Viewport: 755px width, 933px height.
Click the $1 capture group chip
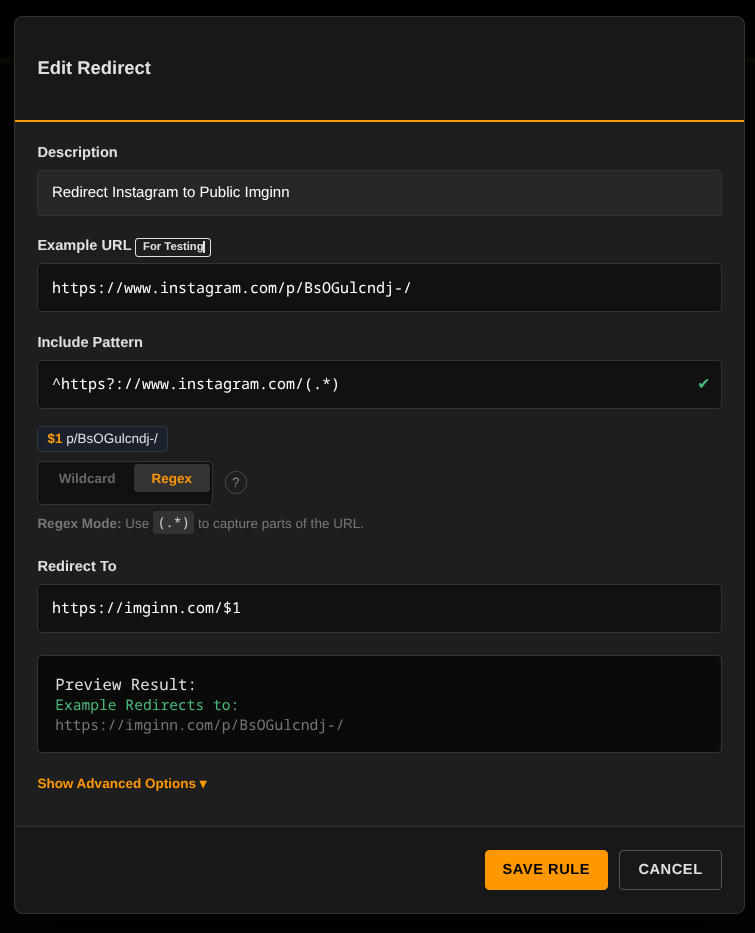coord(102,438)
